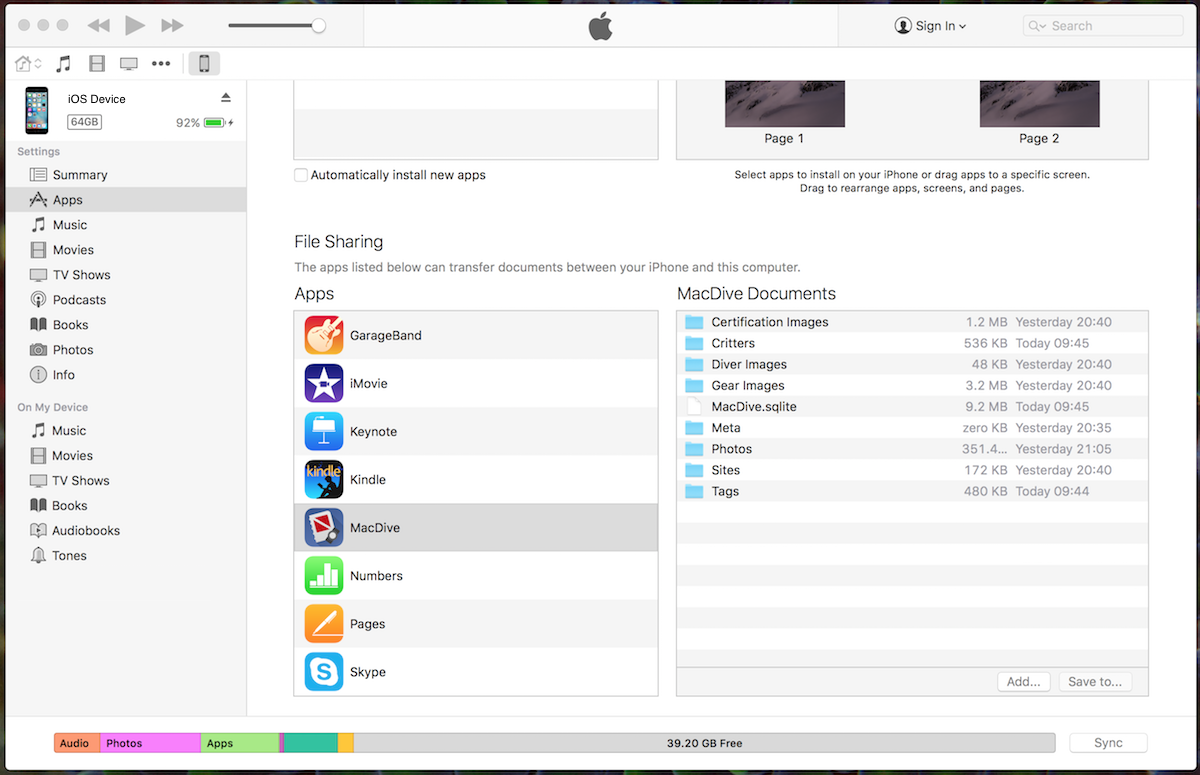Select the MacDive.sqlite file
The height and width of the screenshot is (775, 1200).
pos(912,406)
